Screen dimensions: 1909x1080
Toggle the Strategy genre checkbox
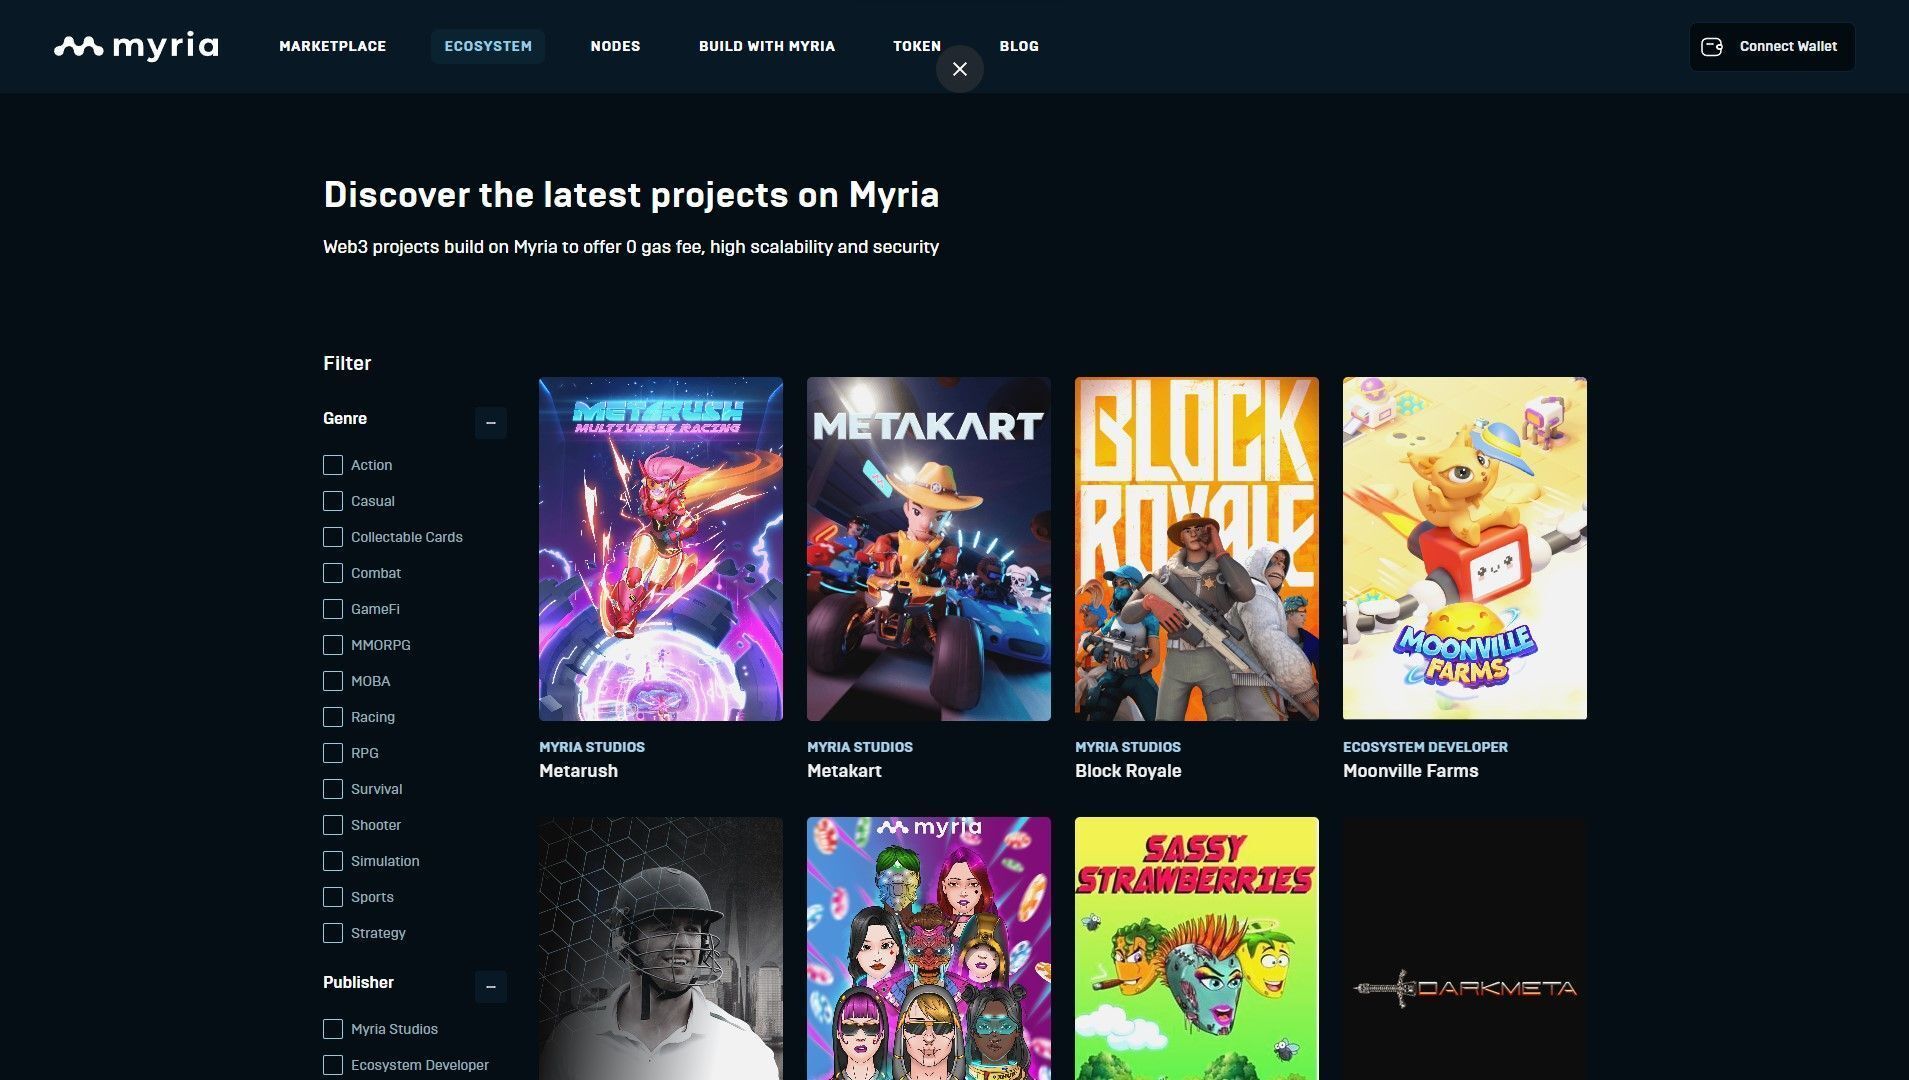pyautogui.click(x=332, y=933)
